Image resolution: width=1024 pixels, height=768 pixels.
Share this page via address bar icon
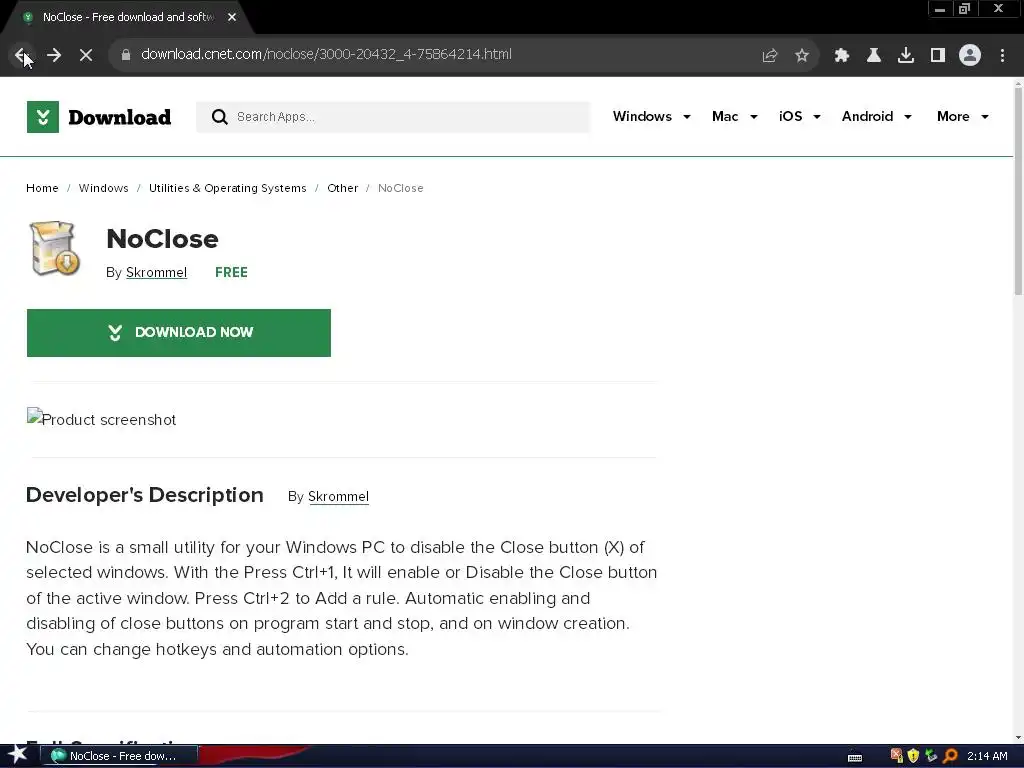coord(770,56)
